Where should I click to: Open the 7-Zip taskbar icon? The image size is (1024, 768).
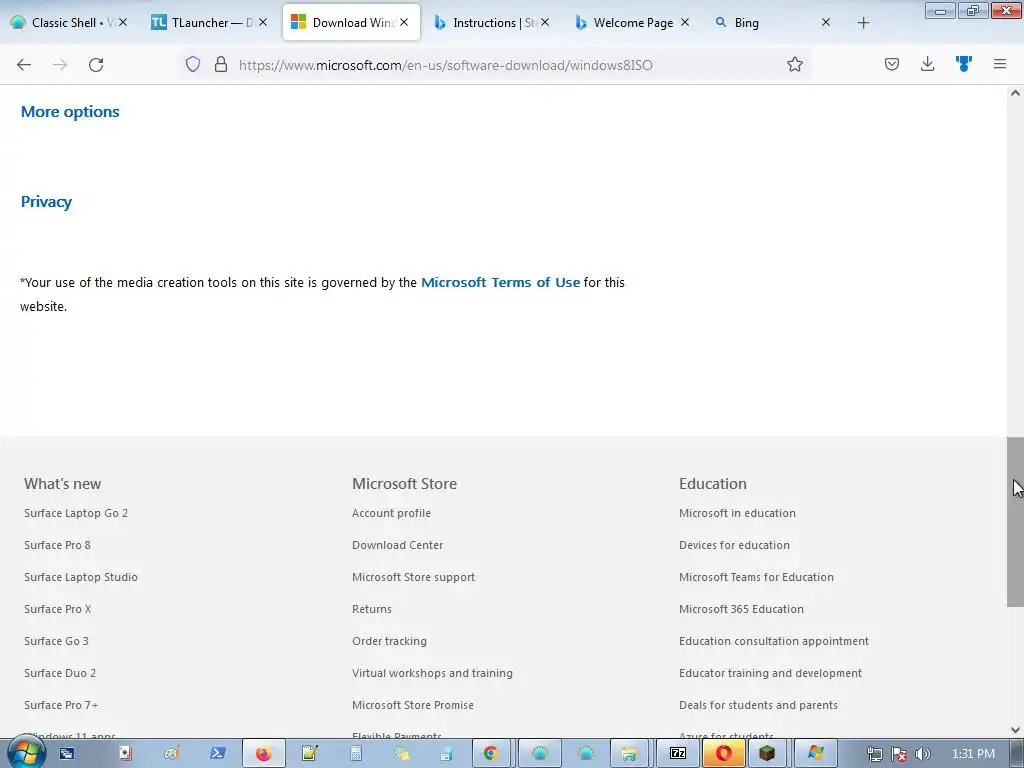tap(678, 754)
